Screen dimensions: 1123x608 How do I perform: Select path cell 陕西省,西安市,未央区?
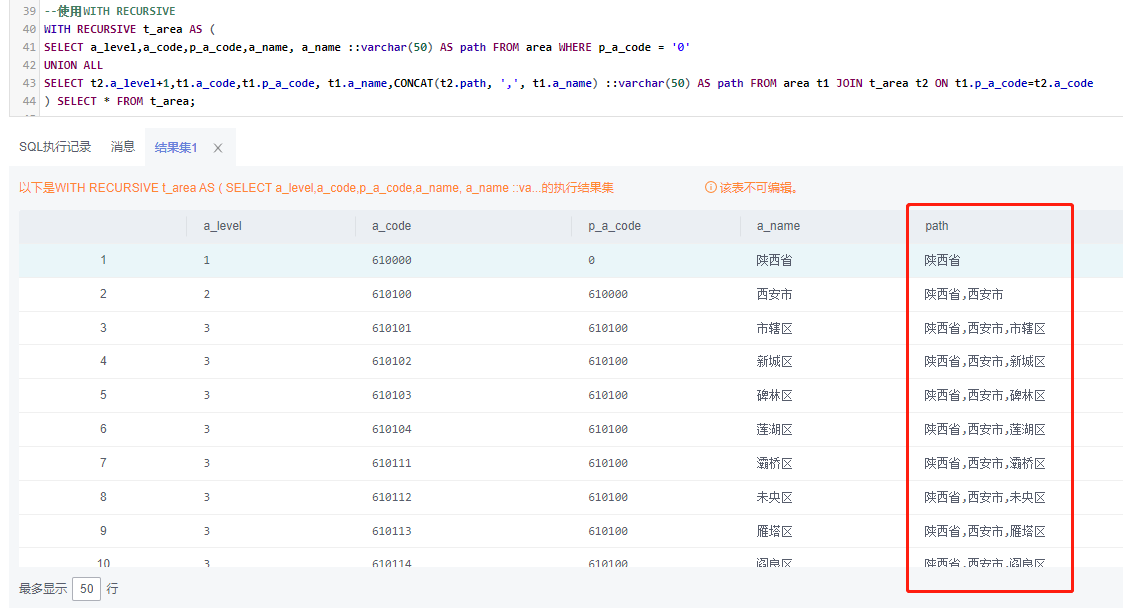coord(985,497)
